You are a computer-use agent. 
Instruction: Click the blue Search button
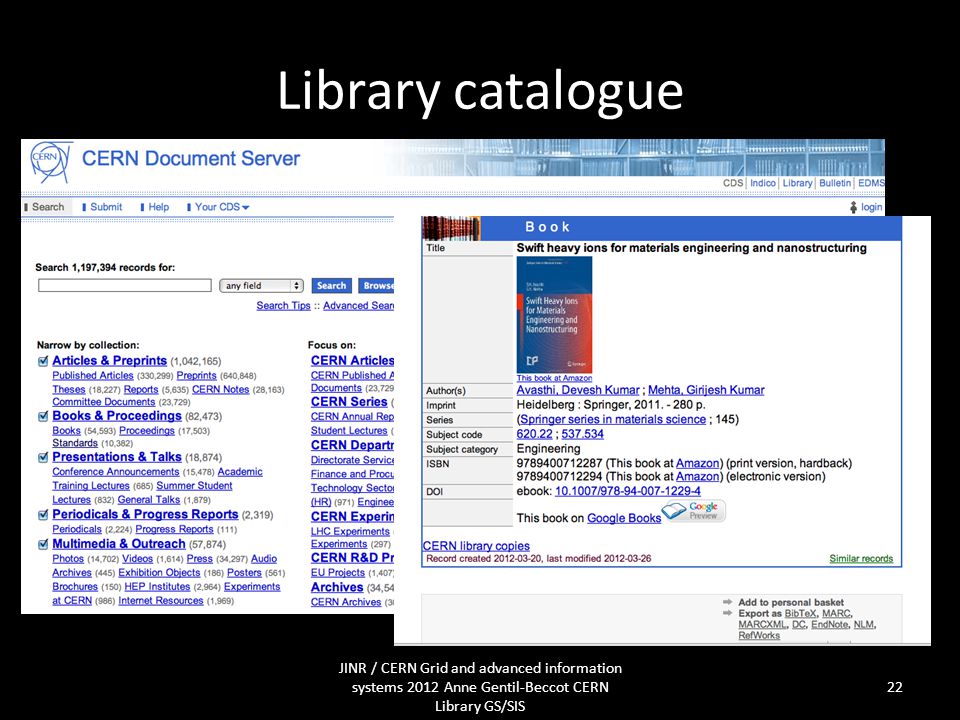tap(331, 285)
